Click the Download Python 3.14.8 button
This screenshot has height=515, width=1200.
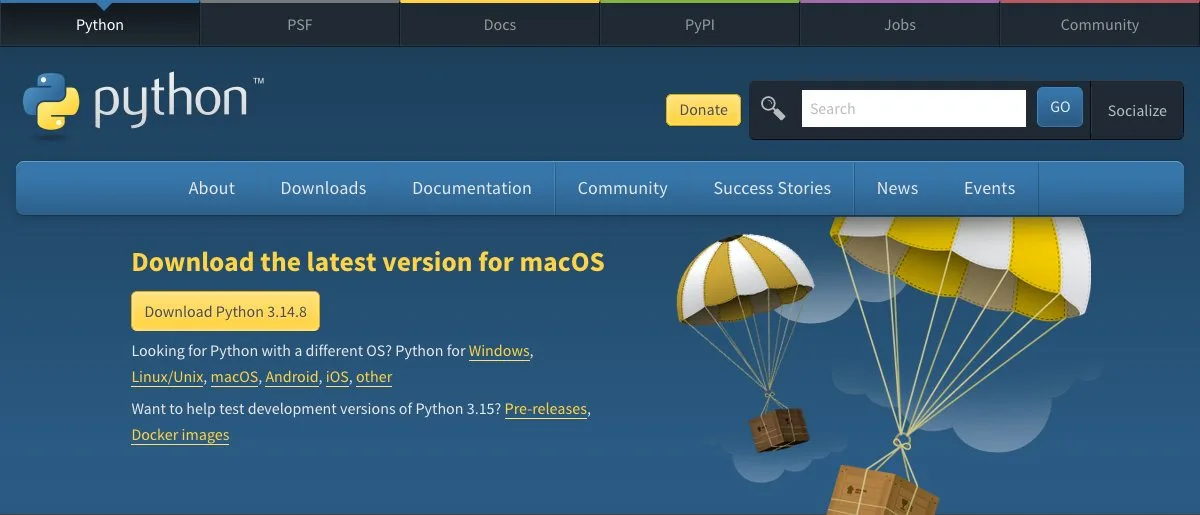225,311
